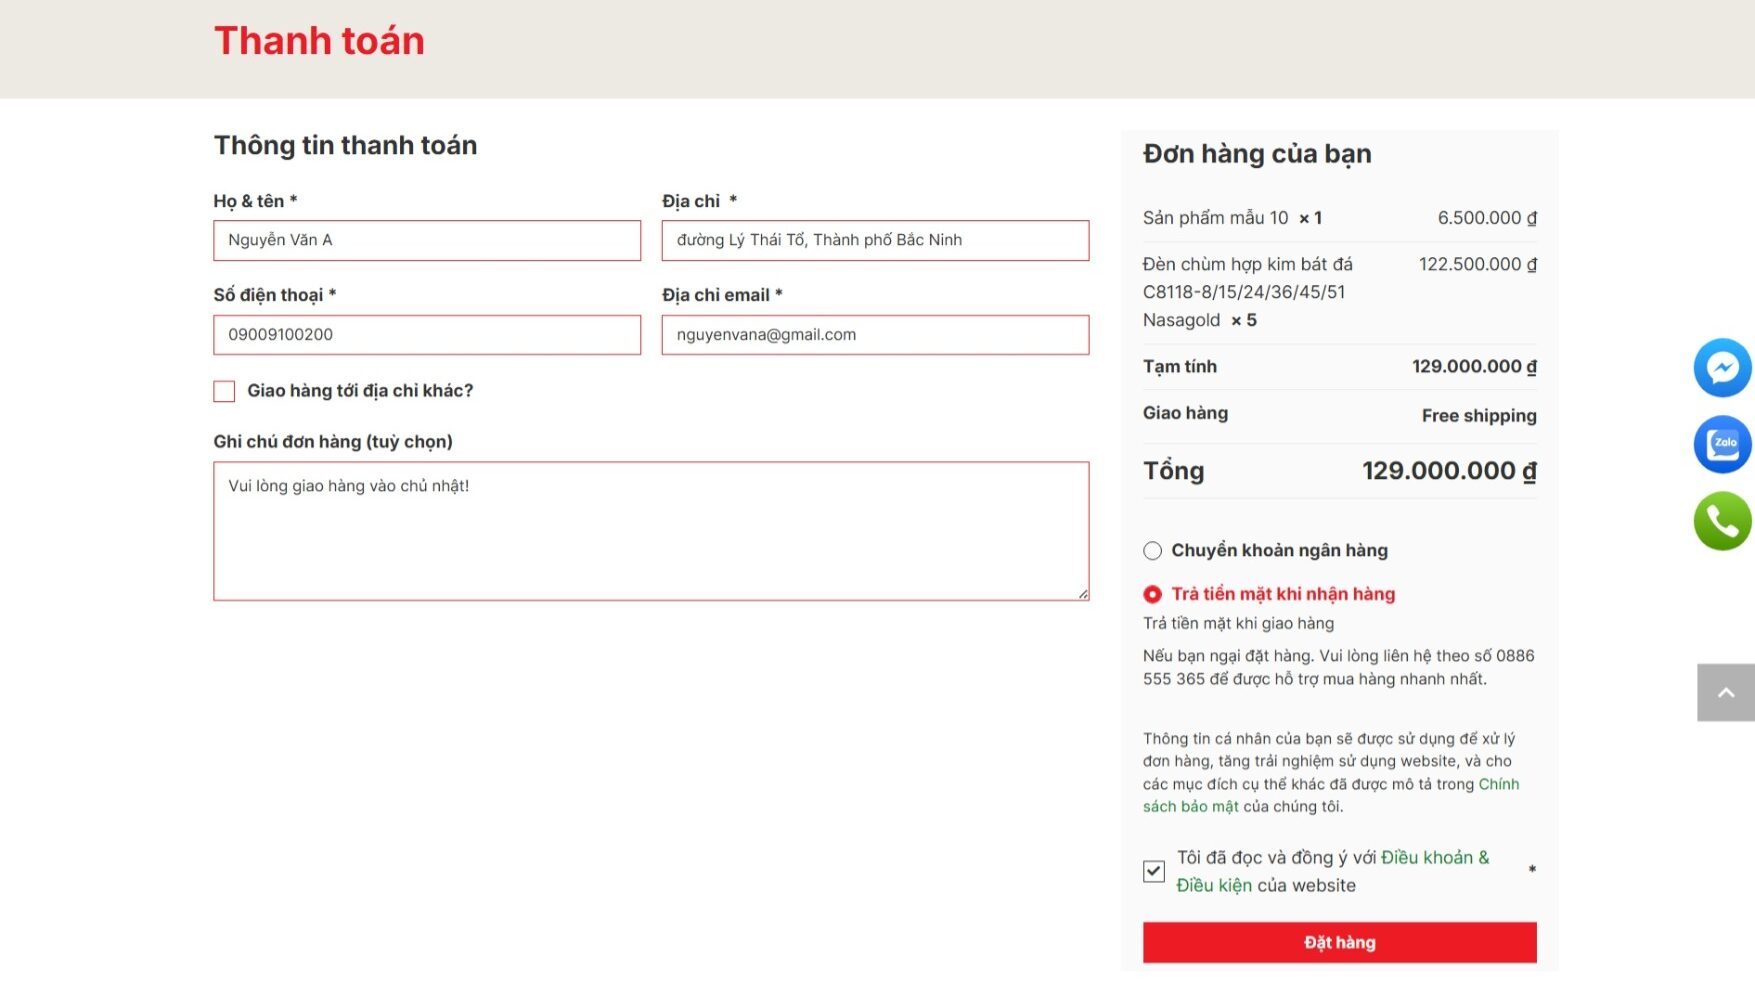Click the "Thanh toán" page heading

coord(319,41)
